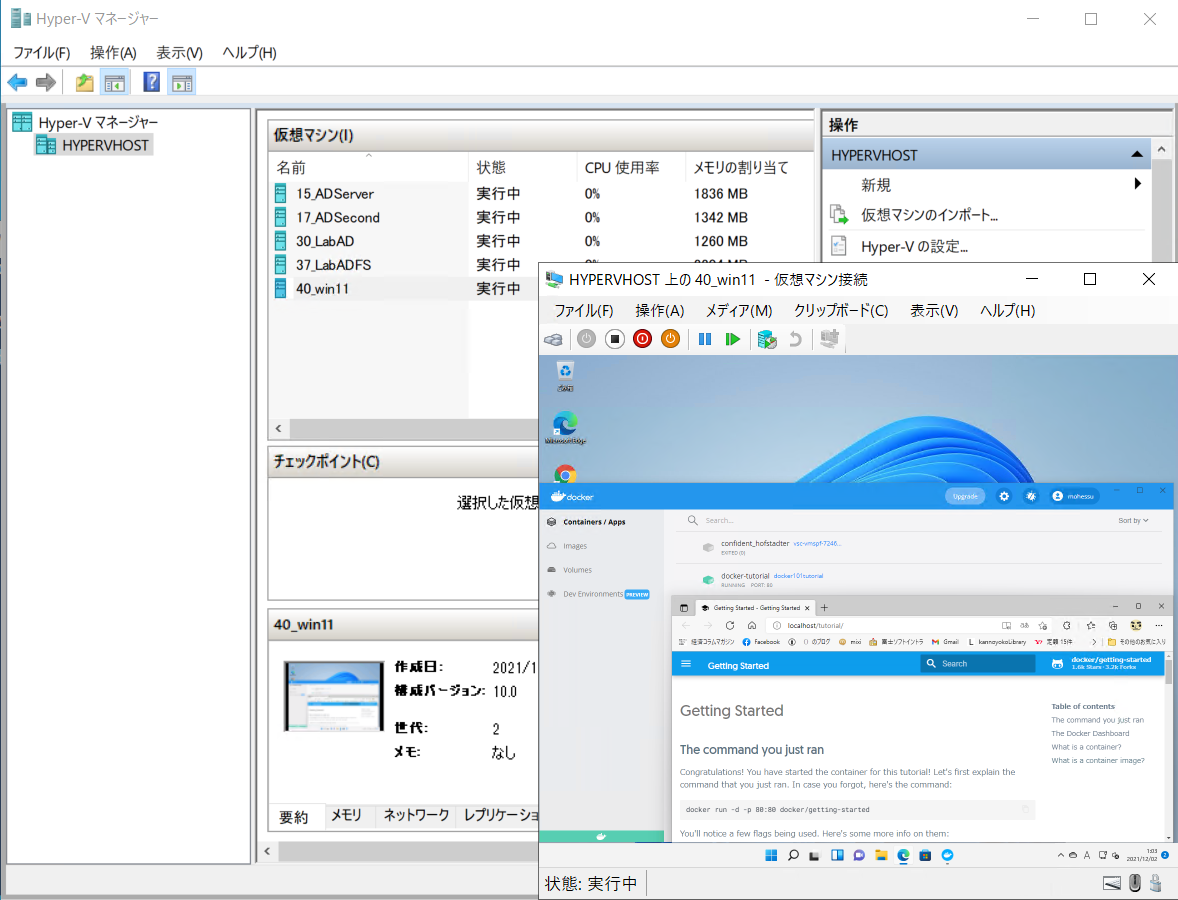The width and height of the screenshot is (1178, 900).
Task: Show hidden tray icons chevron in VM taskbar
Action: pos(1060,855)
